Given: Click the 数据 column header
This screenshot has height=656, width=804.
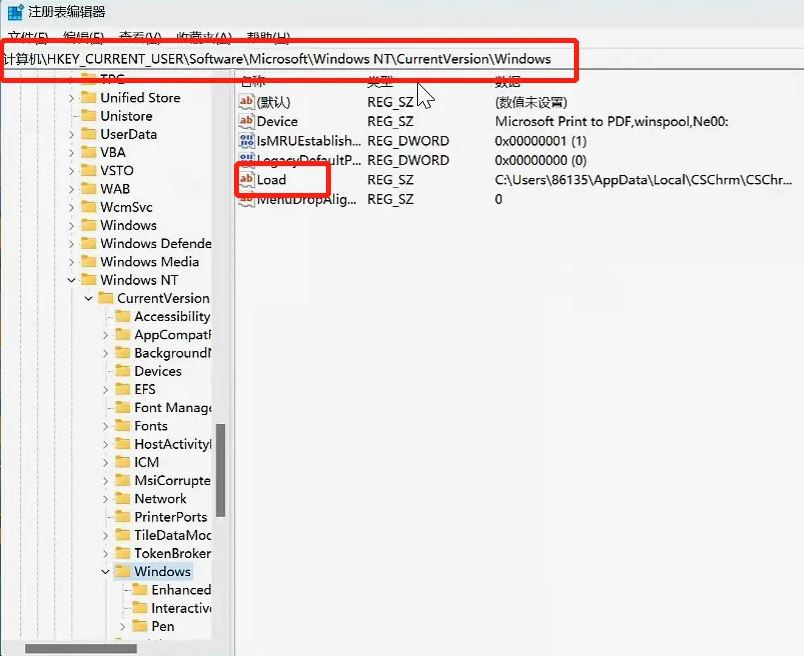Looking at the screenshot, I should [x=510, y=81].
